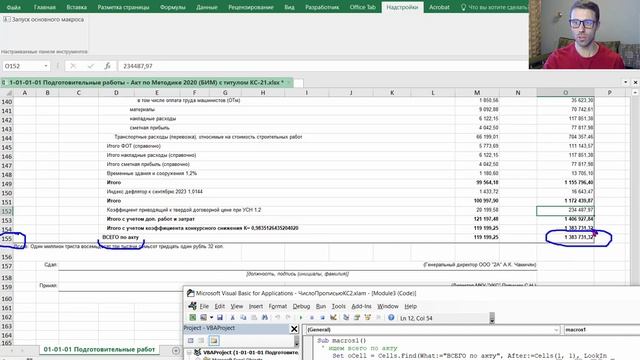Click cell with text ВСЕГО по акту
640x360 pixels.
(x=120, y=237)
